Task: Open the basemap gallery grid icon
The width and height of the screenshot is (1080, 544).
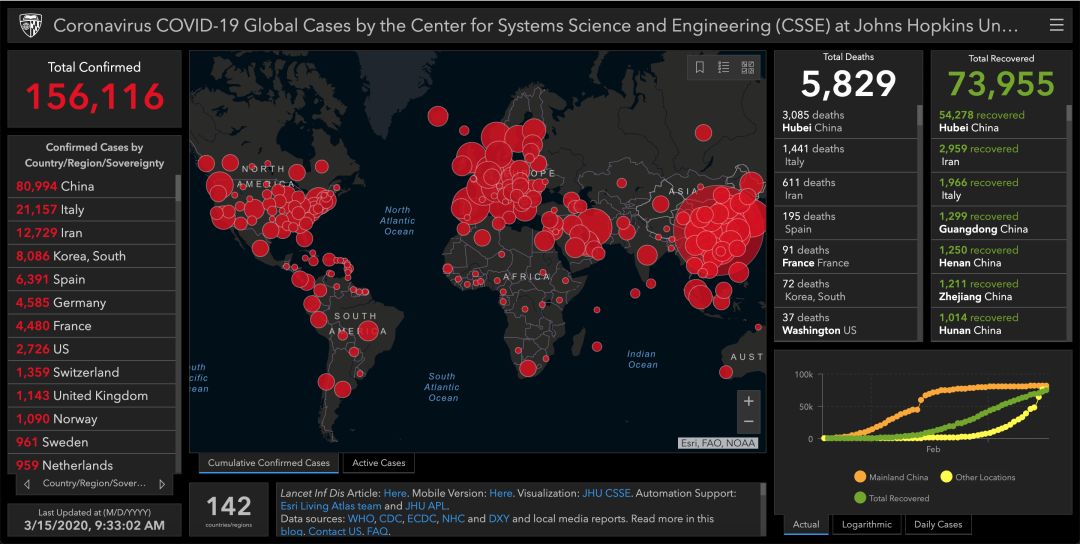Action: pos(747,67)
